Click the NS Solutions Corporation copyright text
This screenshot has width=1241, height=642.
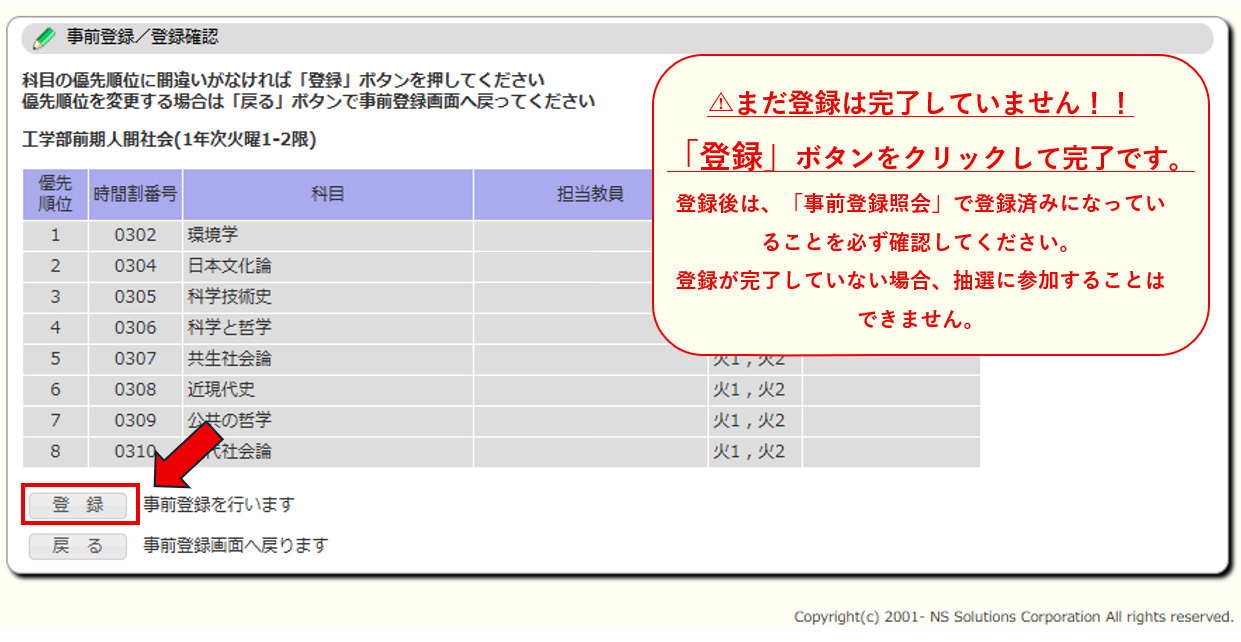click(1013, 617)
